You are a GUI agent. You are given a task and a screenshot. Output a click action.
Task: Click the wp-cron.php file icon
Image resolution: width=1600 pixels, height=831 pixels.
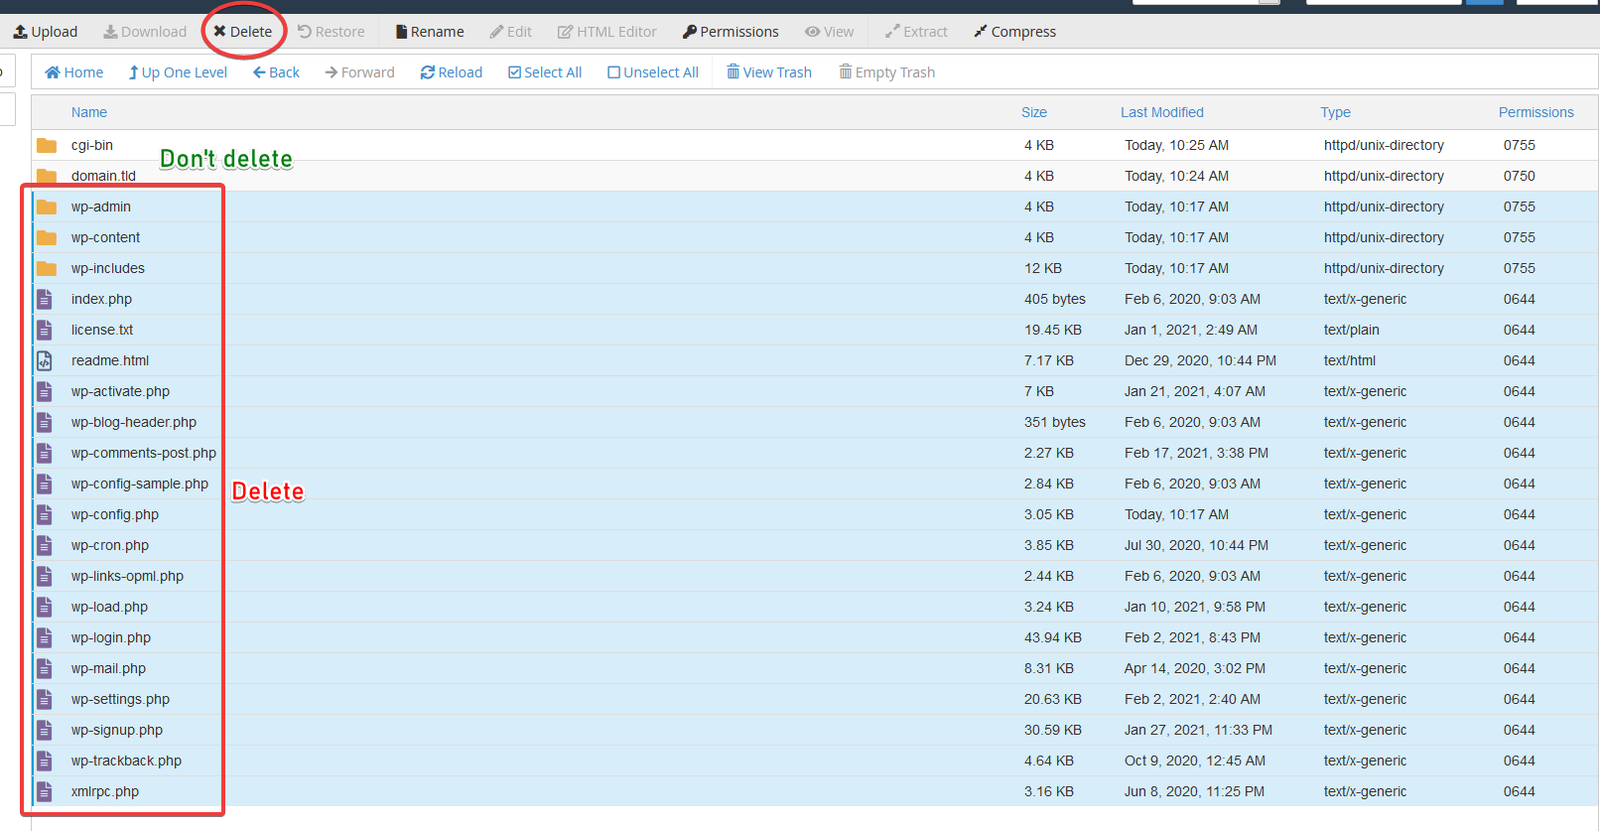(x=45, y=545)
